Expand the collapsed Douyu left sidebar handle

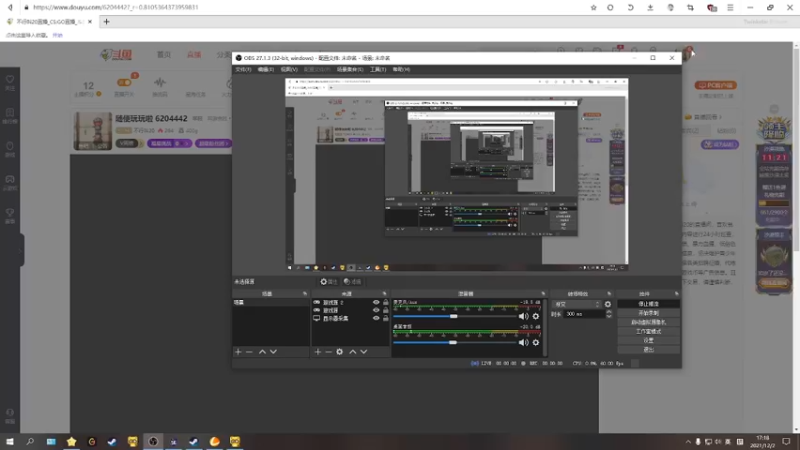[x=21, y=250]
